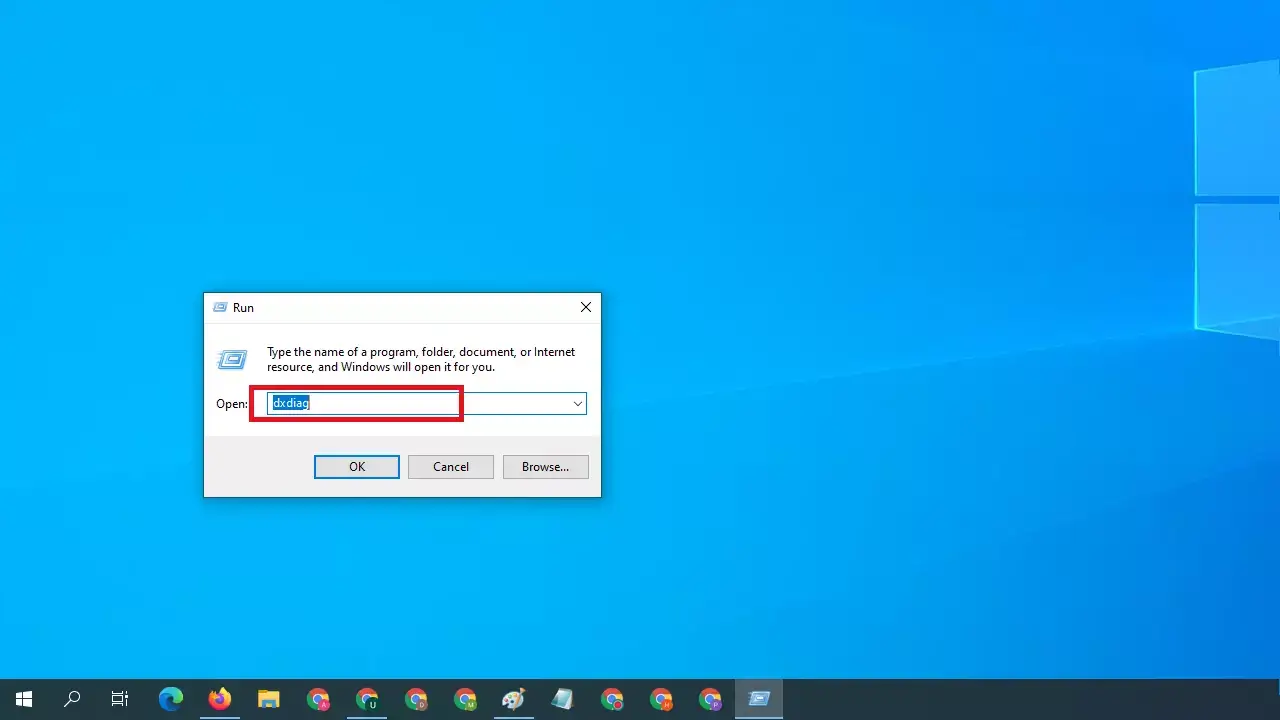Click OK in the Run dialog
Image resolution: width=1280 pixels, height=720 pixels.
click(x=357, y=467)
